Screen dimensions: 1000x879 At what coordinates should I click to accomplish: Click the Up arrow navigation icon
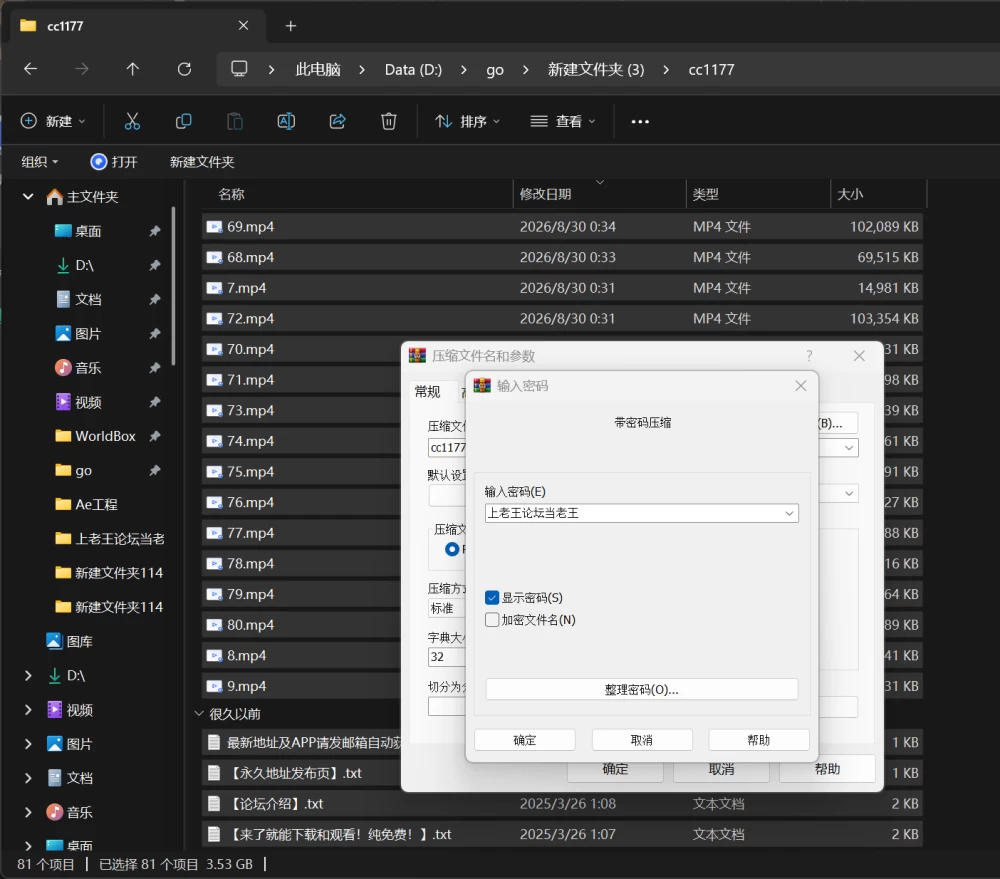pyautogui.click(x=133, y=69)
